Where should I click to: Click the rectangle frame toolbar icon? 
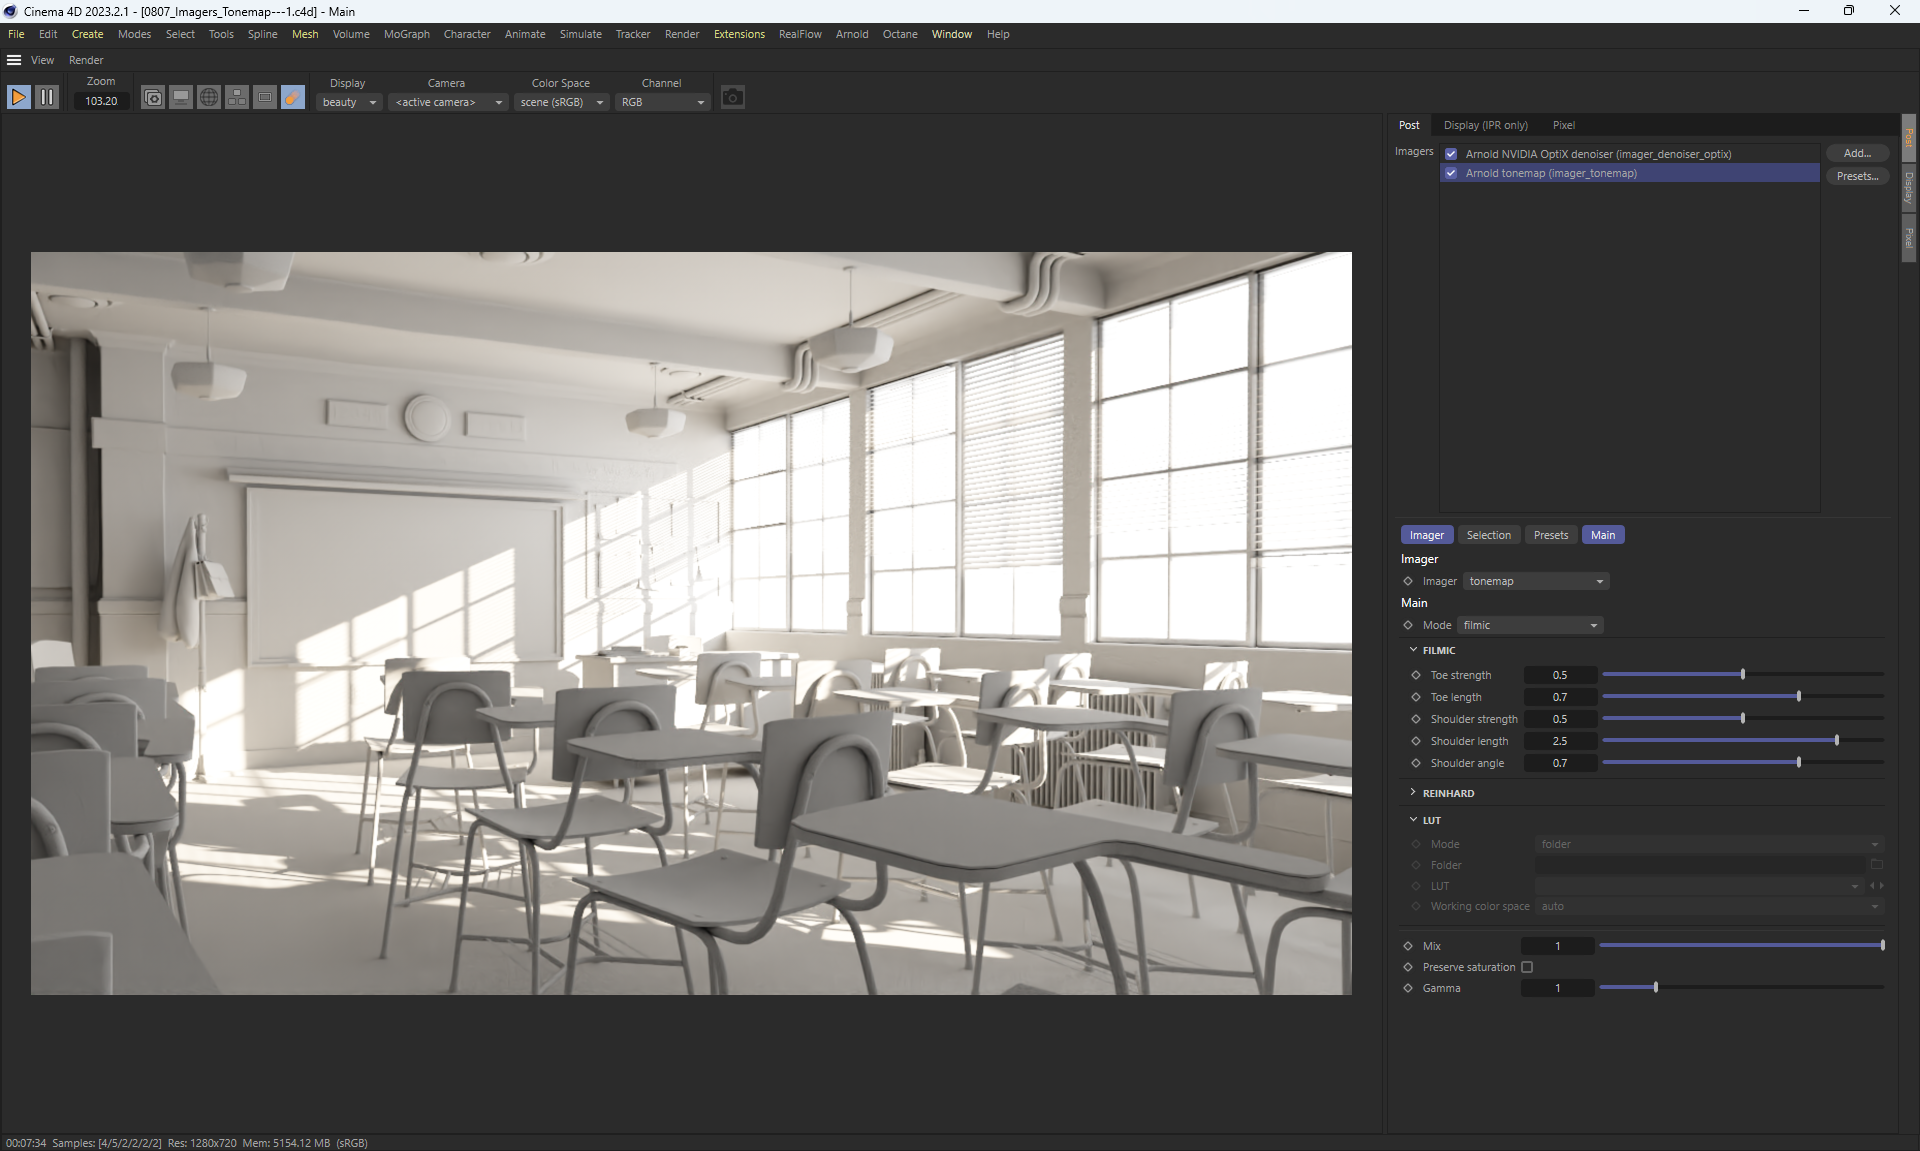(x=265, y=97)
